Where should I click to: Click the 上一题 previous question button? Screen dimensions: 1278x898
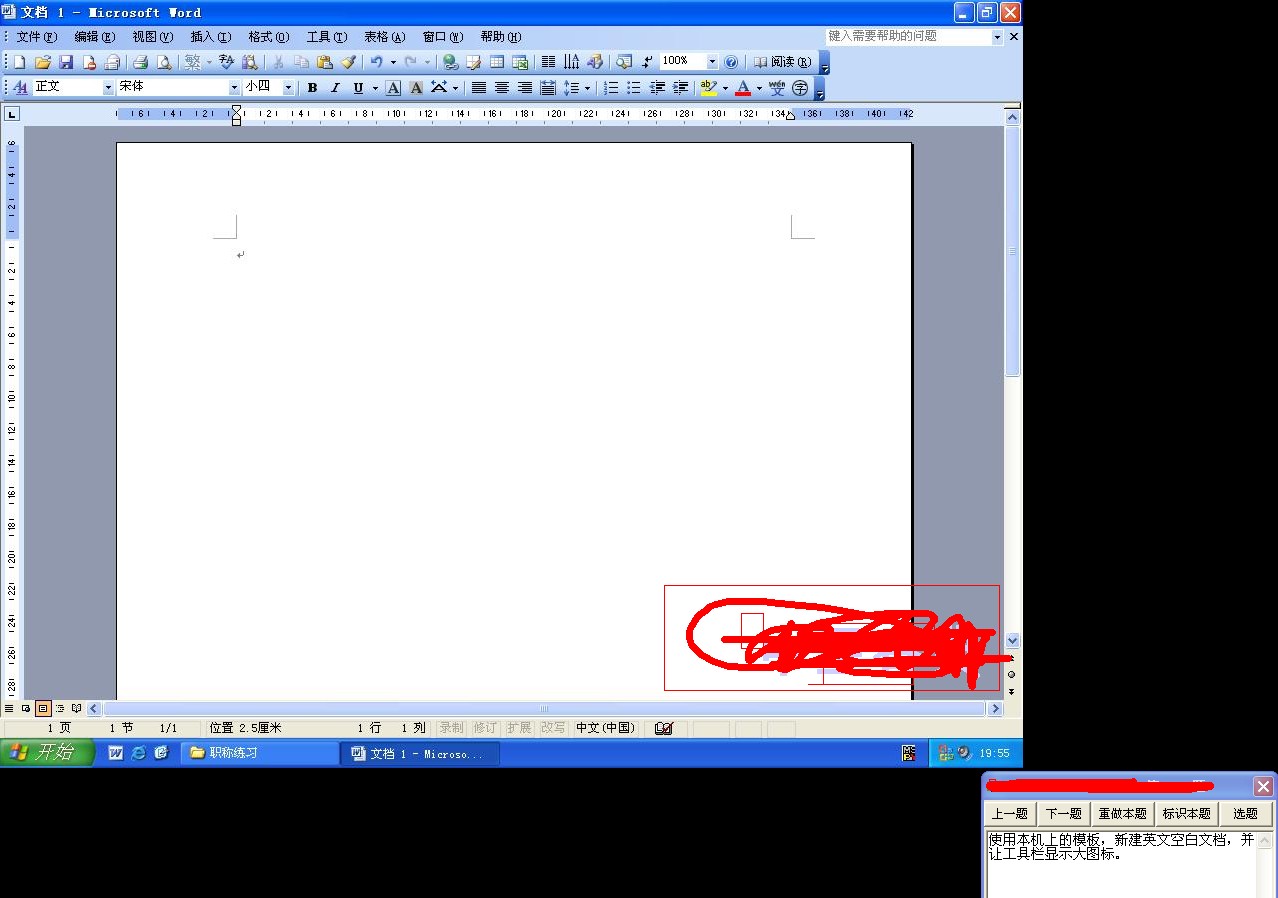coord(1010,814)
